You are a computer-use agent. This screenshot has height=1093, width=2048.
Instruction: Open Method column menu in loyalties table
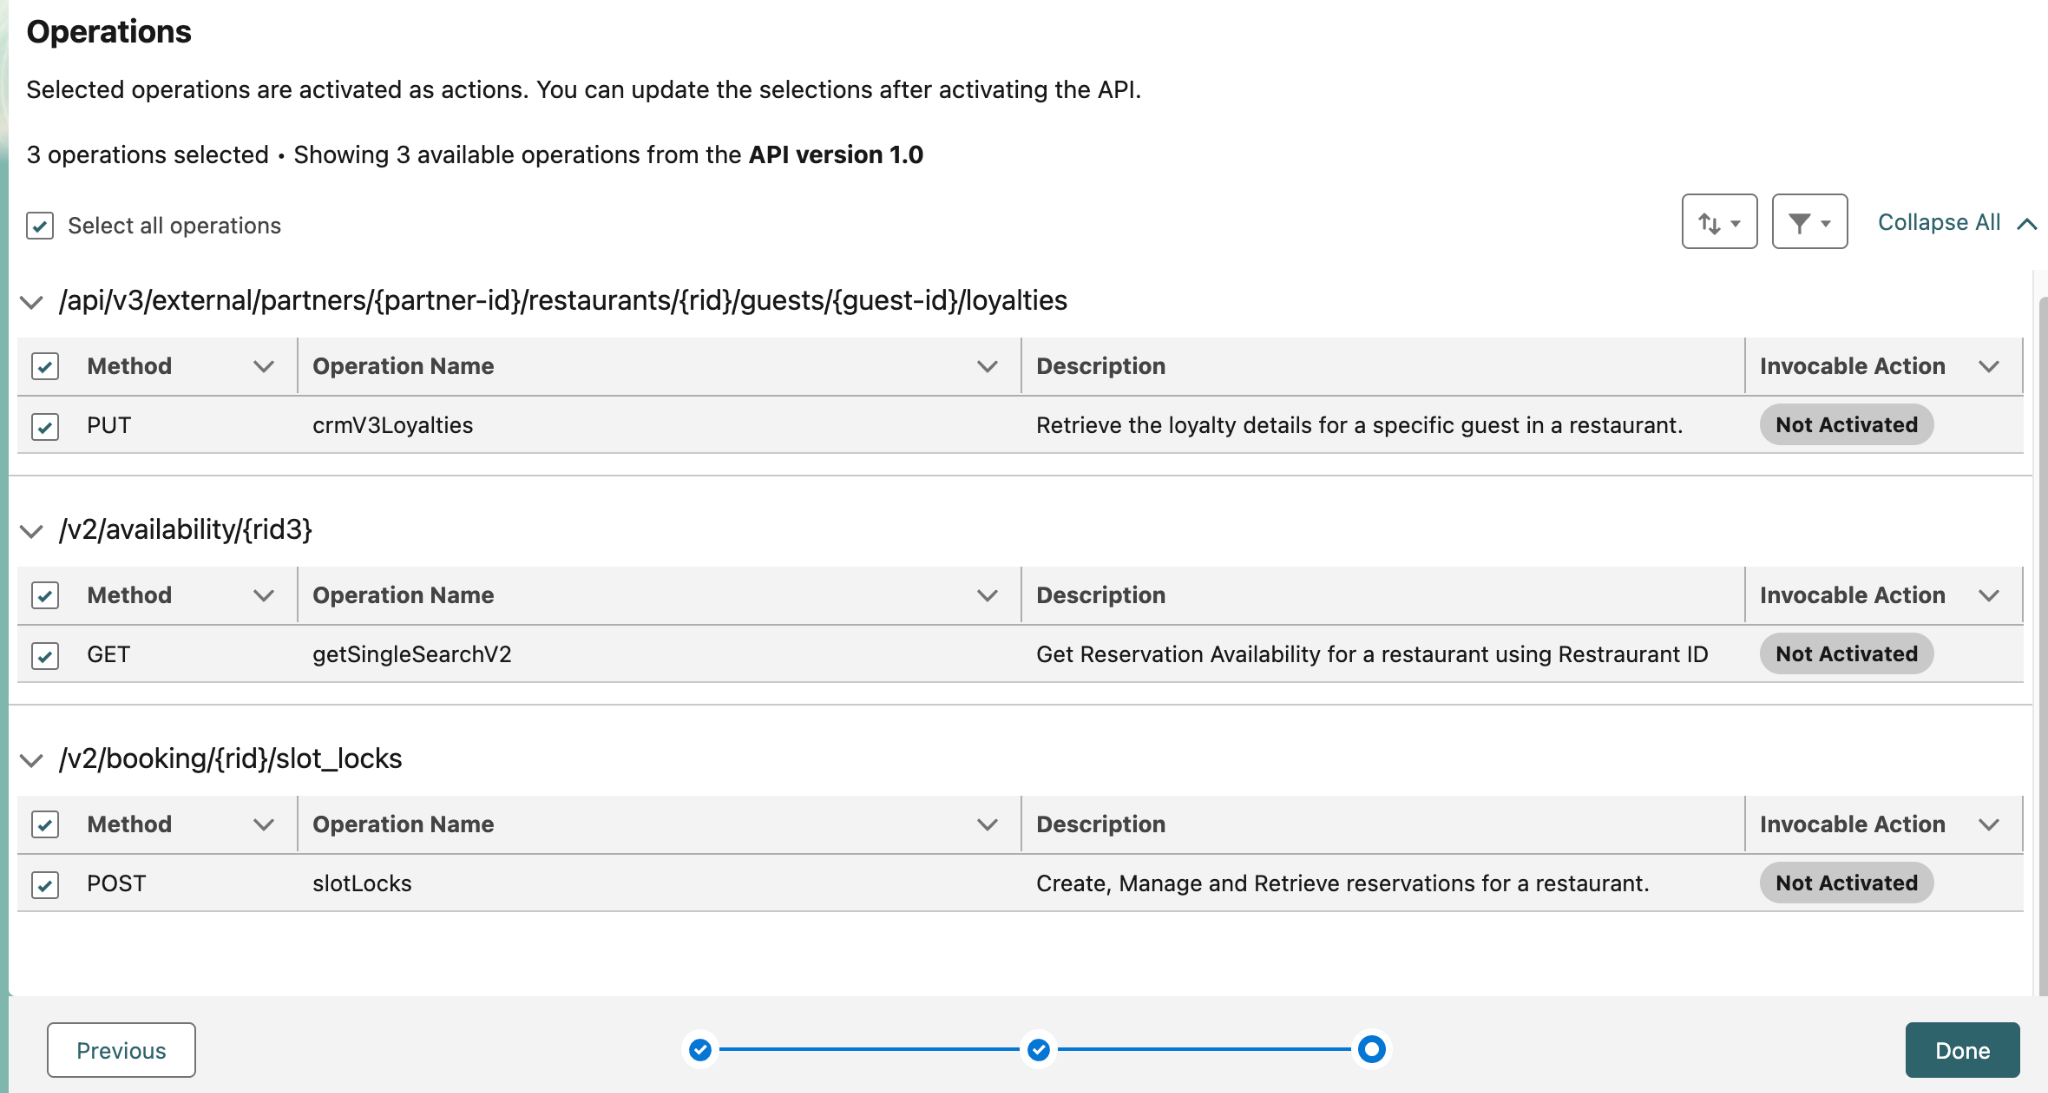pyautogui.click(x=264, y=366)
